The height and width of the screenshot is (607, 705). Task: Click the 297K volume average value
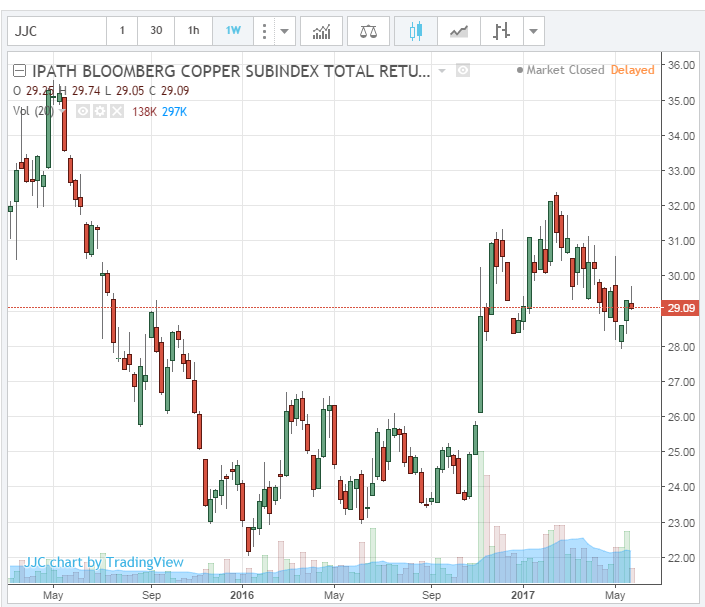(174, 112)
